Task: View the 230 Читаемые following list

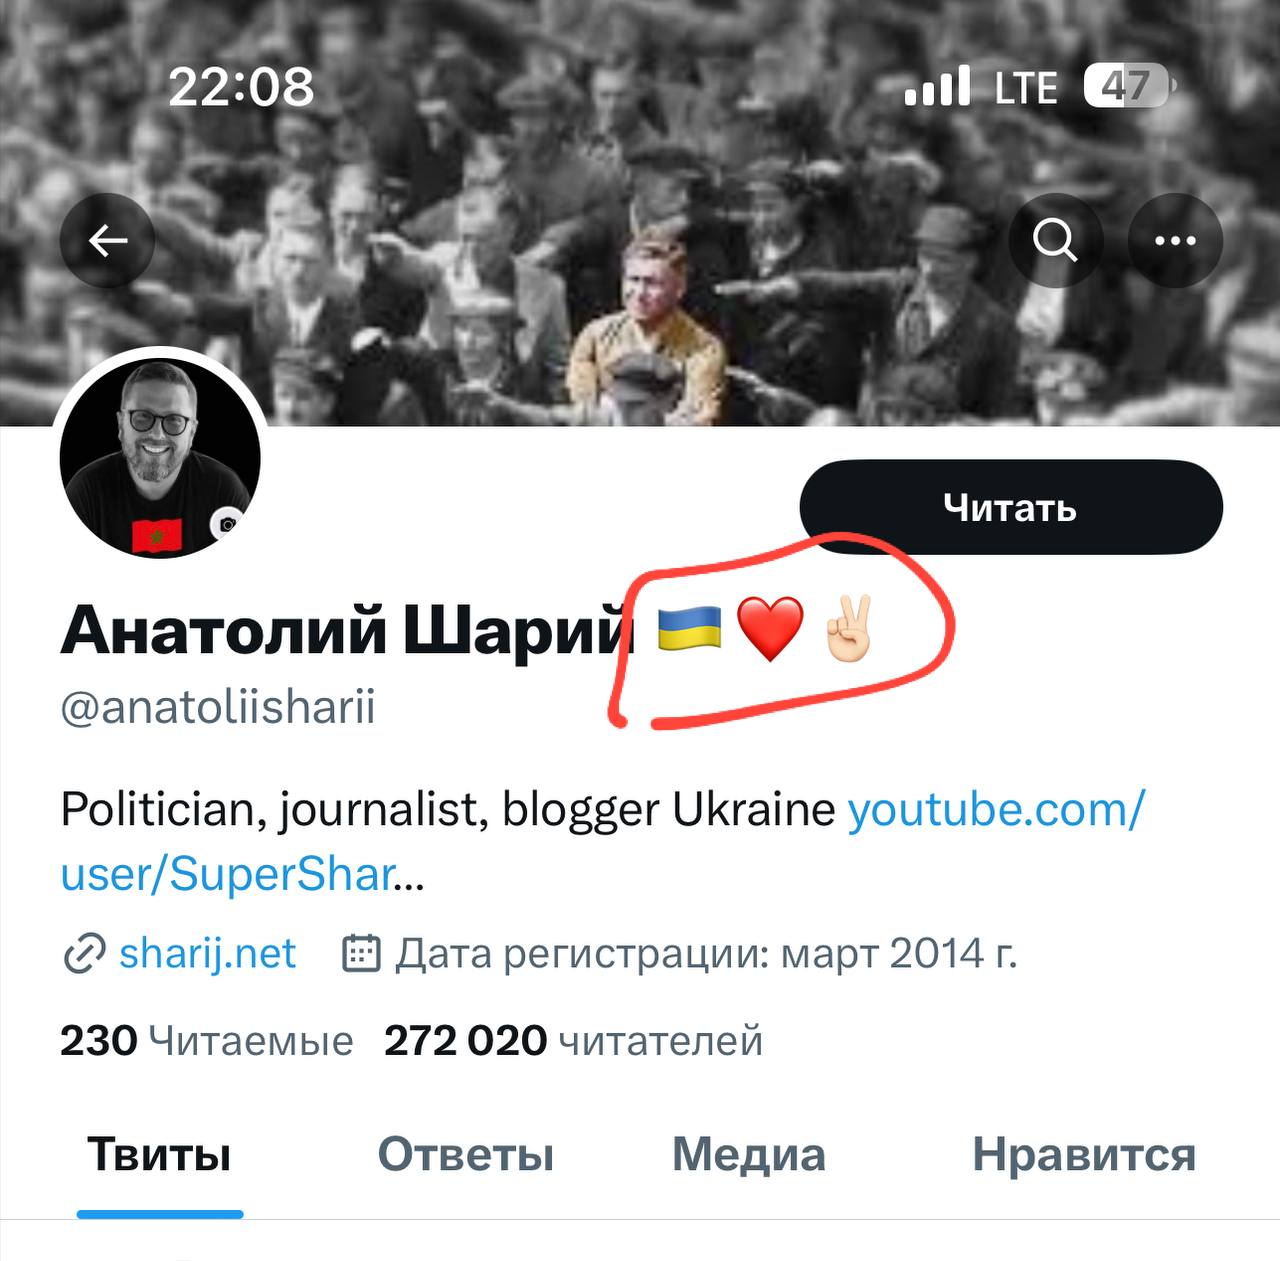Action: pyautogui.click(x=207, y=1041)
